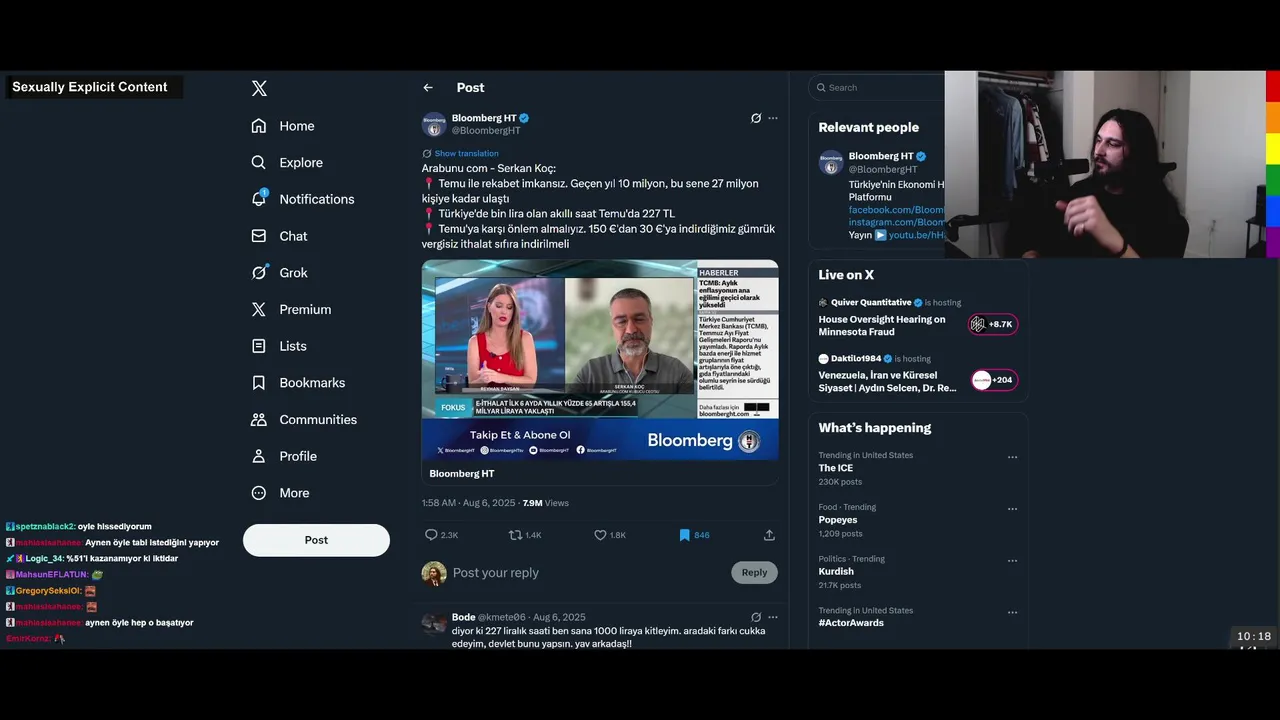Screen dimensions: 1280x720
Task: Click Show translation link
Action: coord(466,153)
